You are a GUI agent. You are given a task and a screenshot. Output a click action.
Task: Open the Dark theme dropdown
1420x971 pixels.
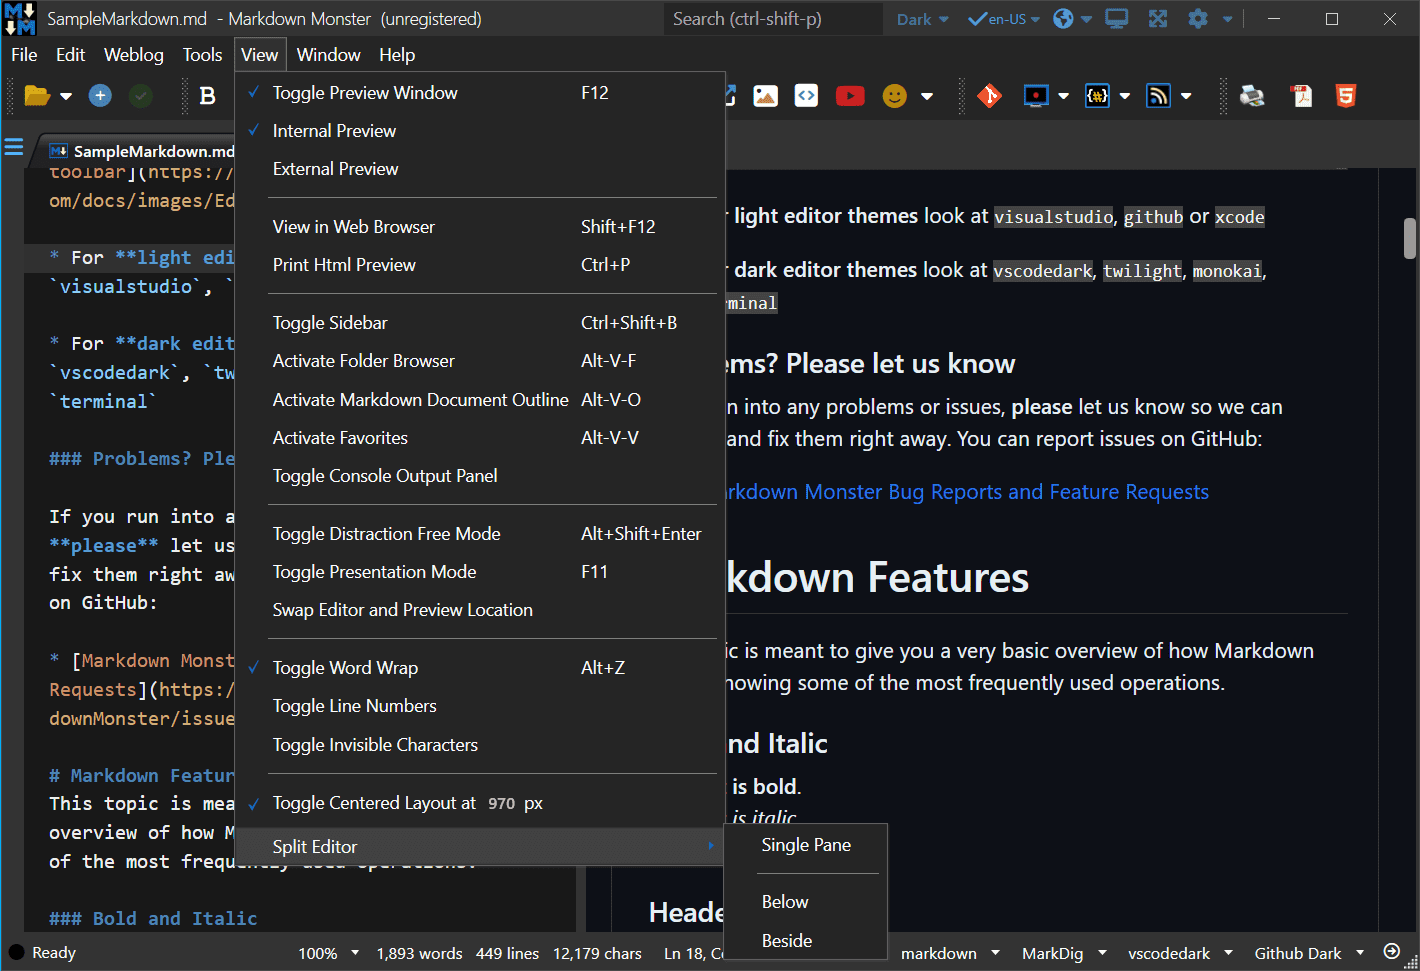click(922, 19)
